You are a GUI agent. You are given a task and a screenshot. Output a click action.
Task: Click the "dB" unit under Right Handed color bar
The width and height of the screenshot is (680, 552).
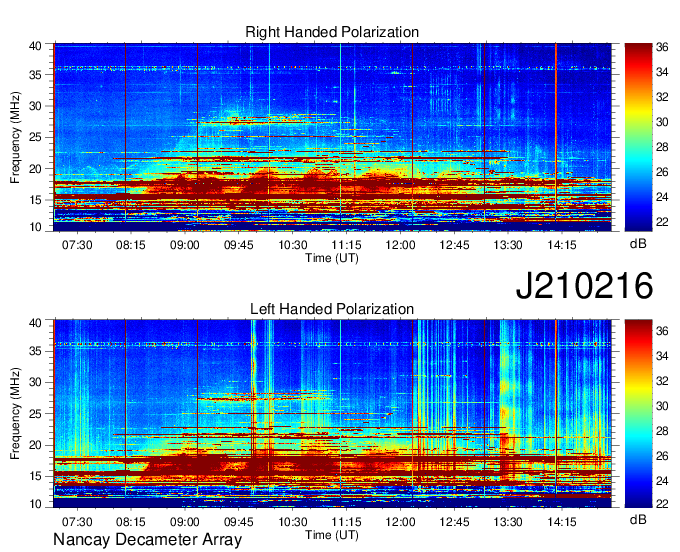638,244
